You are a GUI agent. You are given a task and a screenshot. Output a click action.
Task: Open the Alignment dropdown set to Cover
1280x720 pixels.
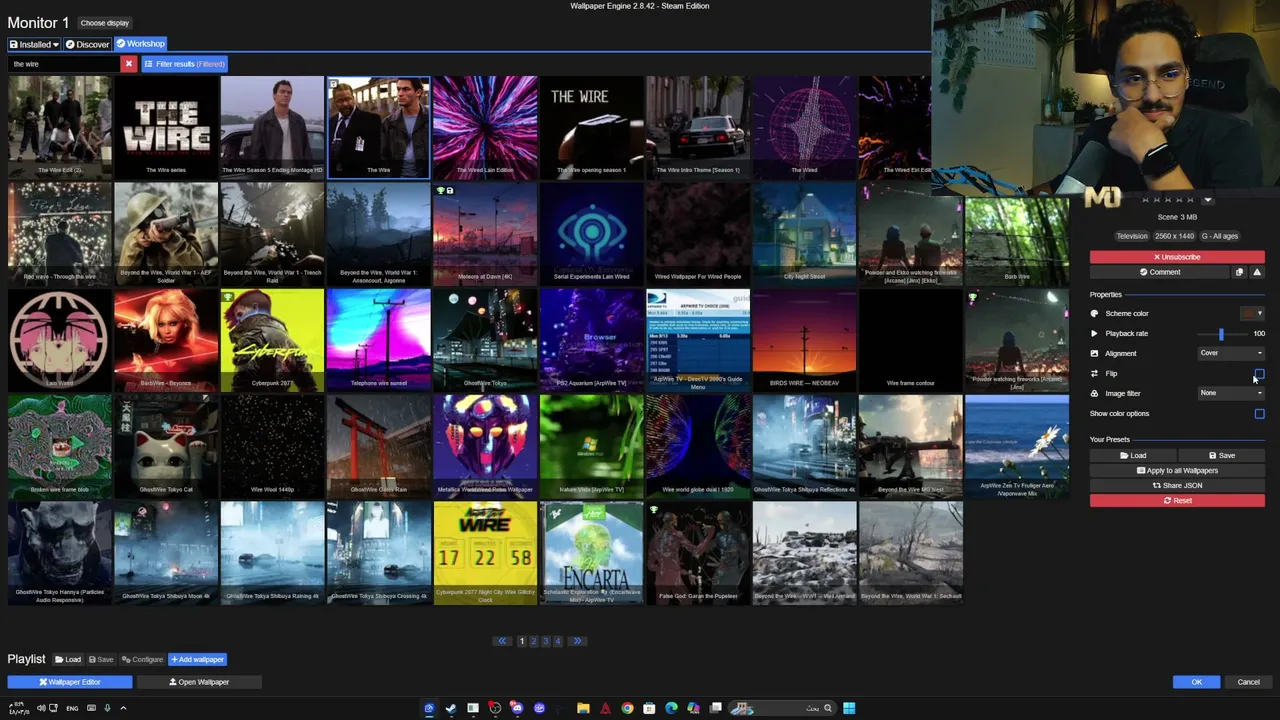[1231, 353]
